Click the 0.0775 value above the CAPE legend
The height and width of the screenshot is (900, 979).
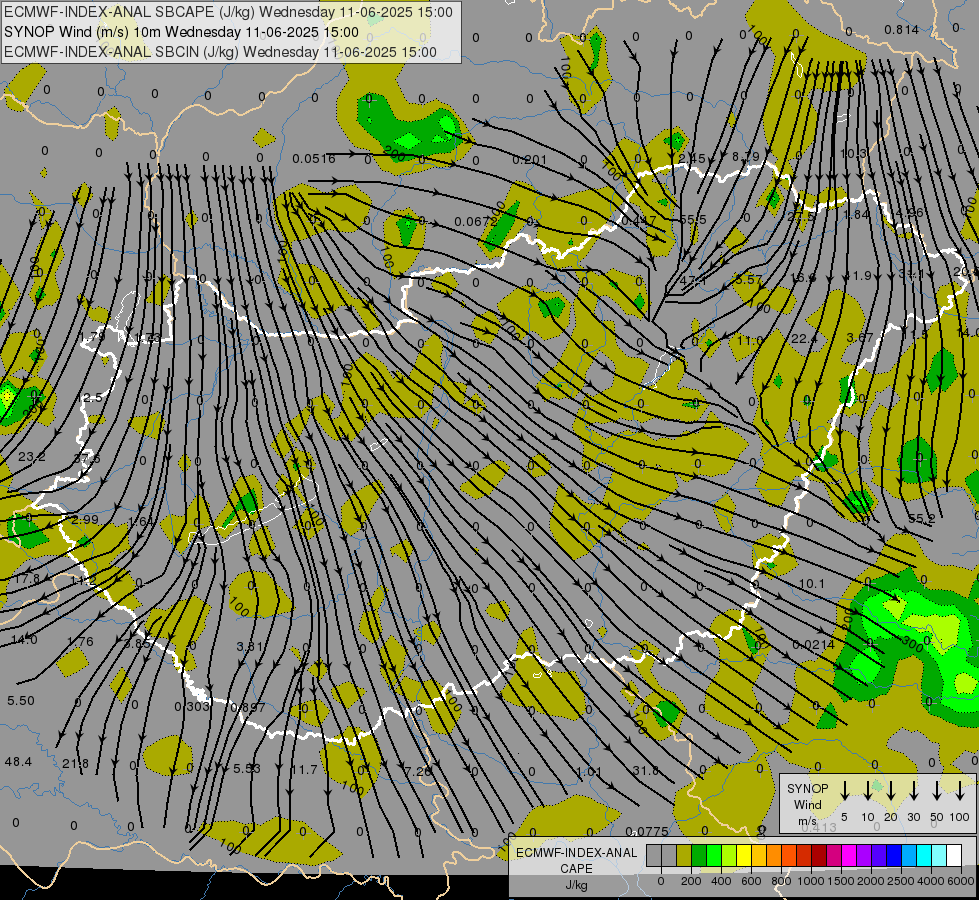[647, 831]
